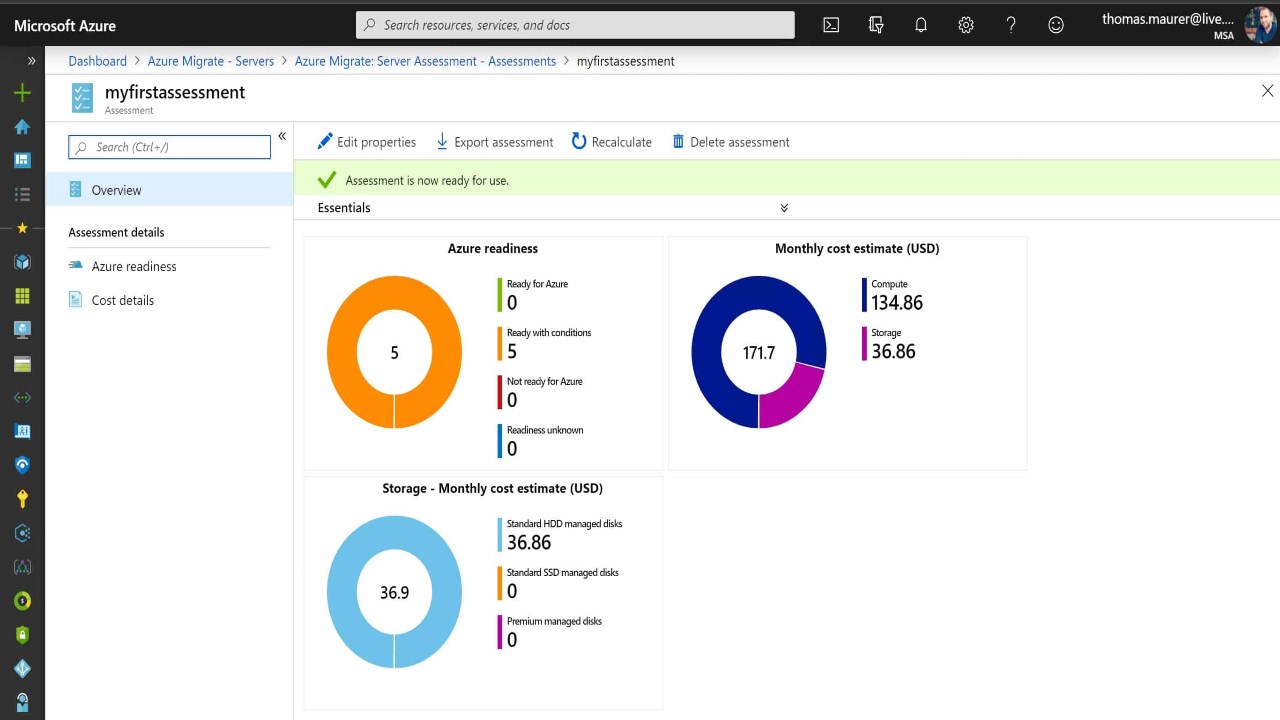Click the light blue storage cost donut
1280x720 pixels.
[x=341, y=592]
